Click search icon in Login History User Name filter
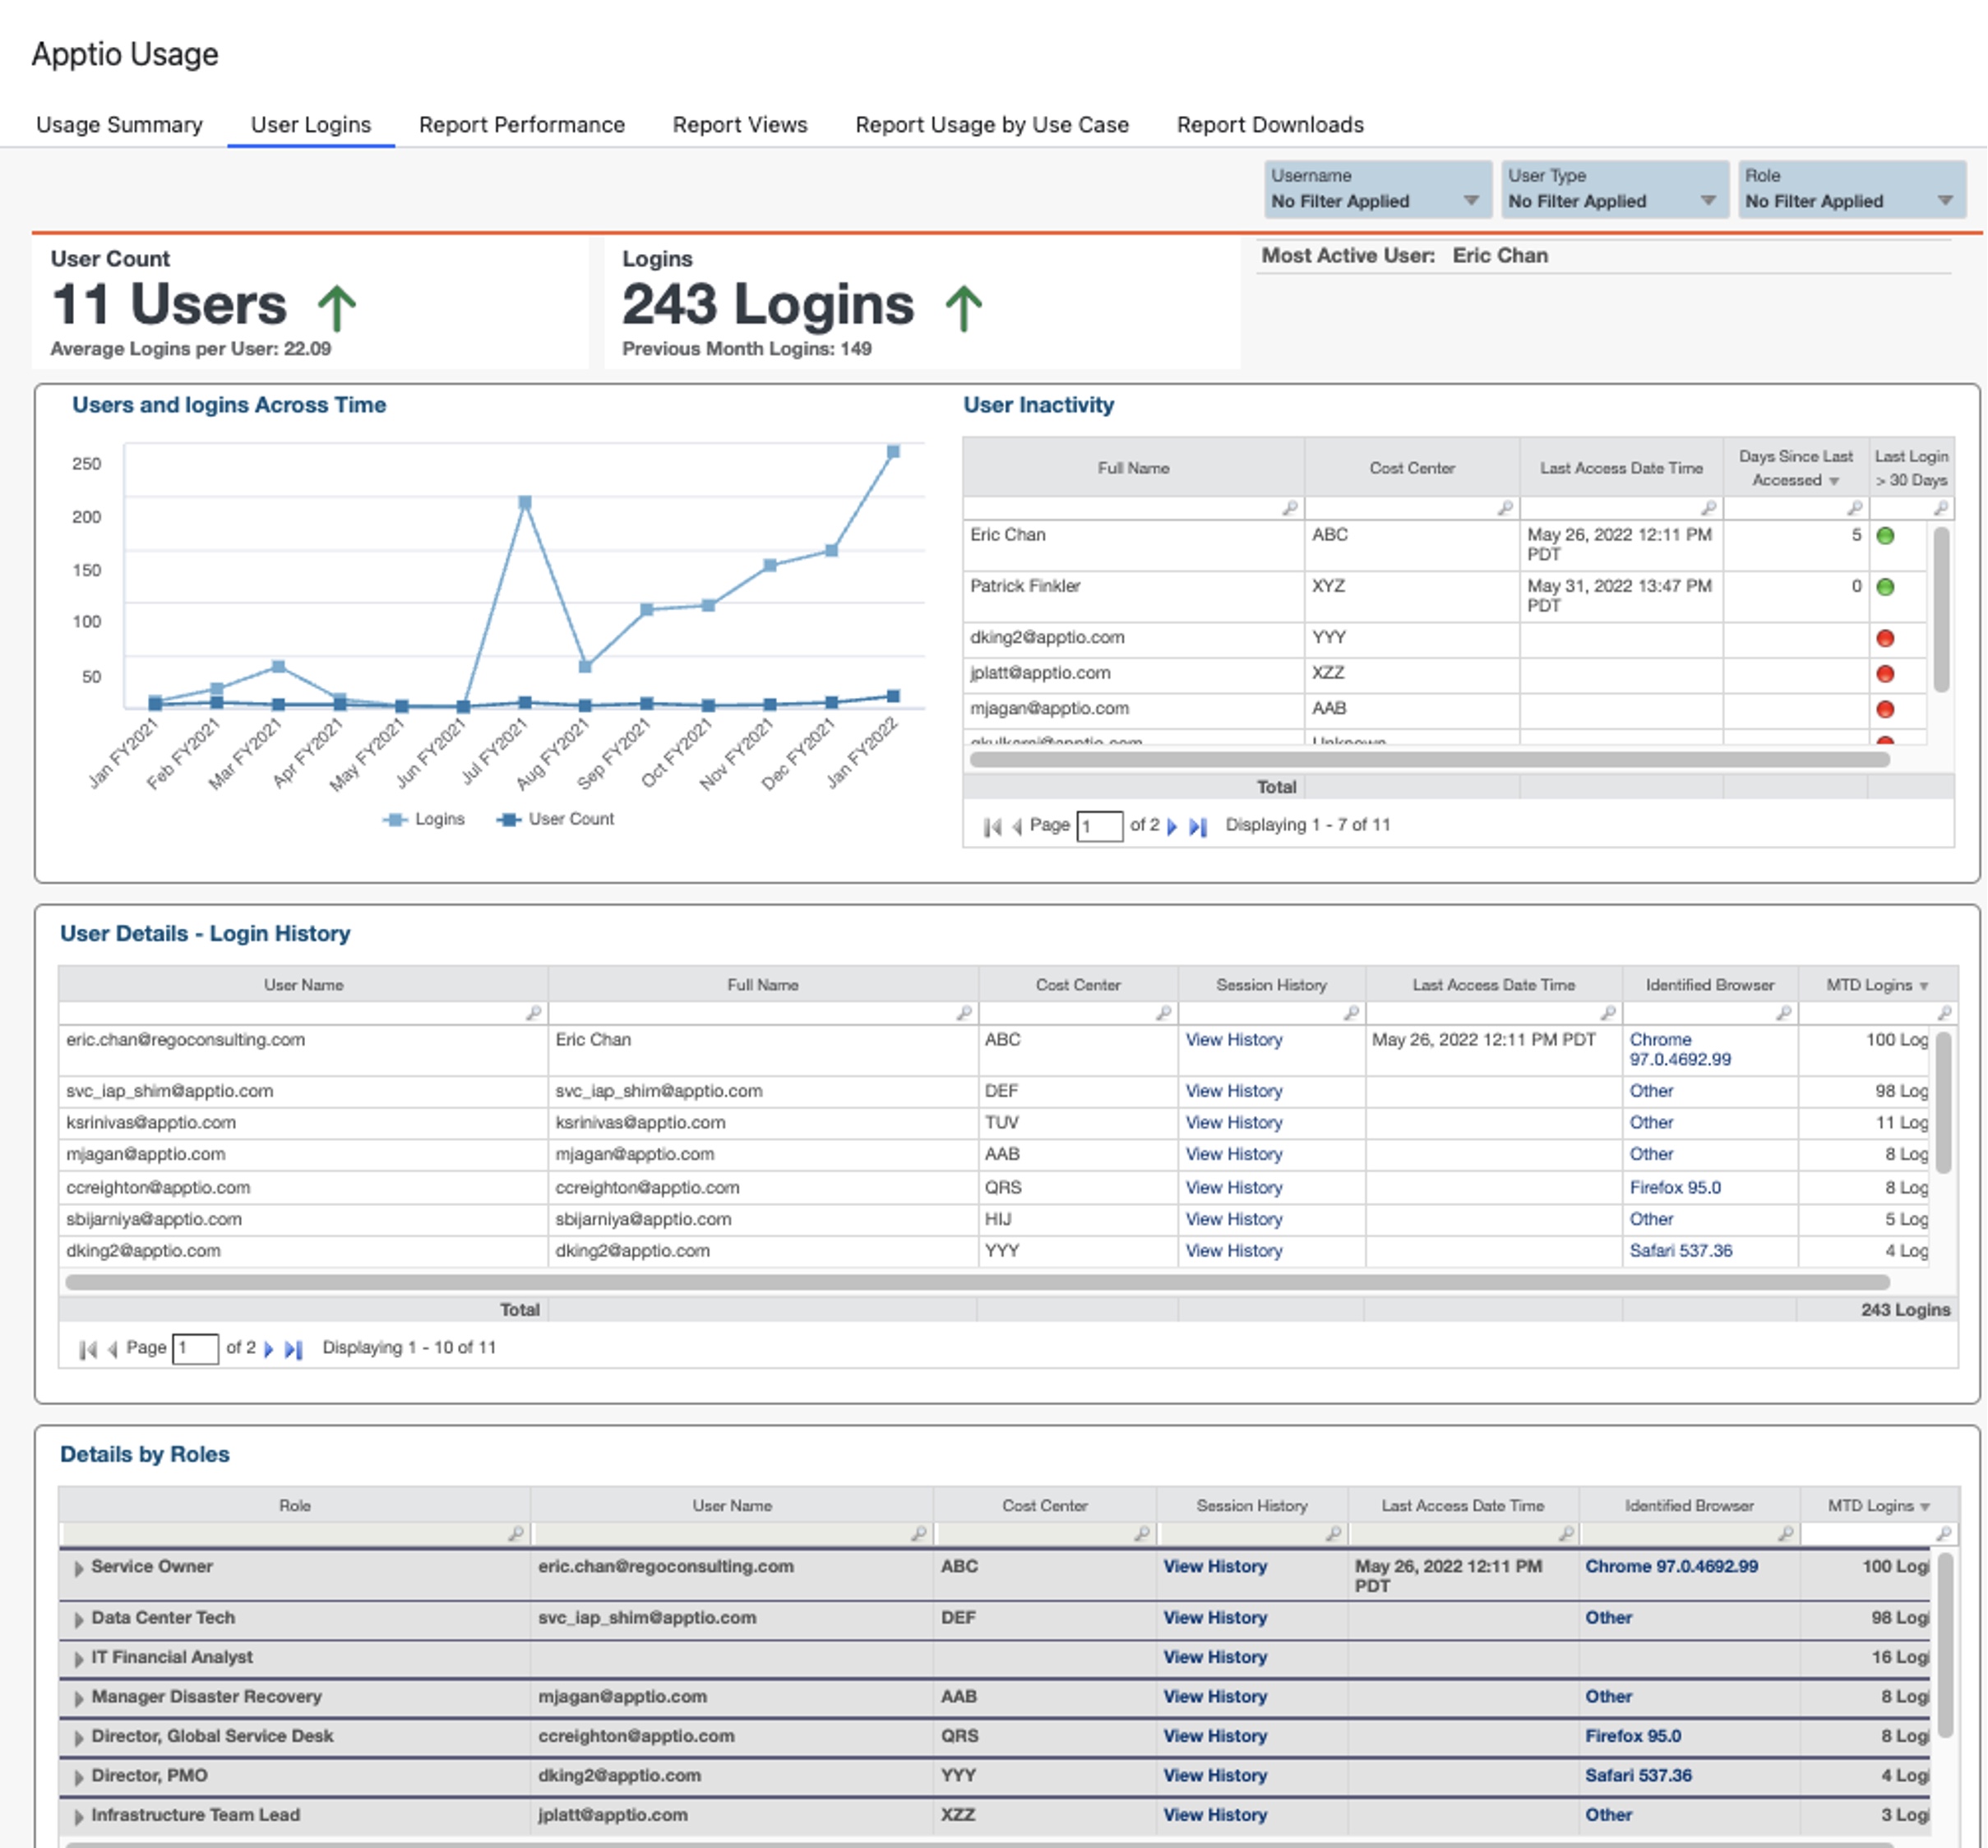This screenshot has height=1848, width=1988. coord(534,1013)
